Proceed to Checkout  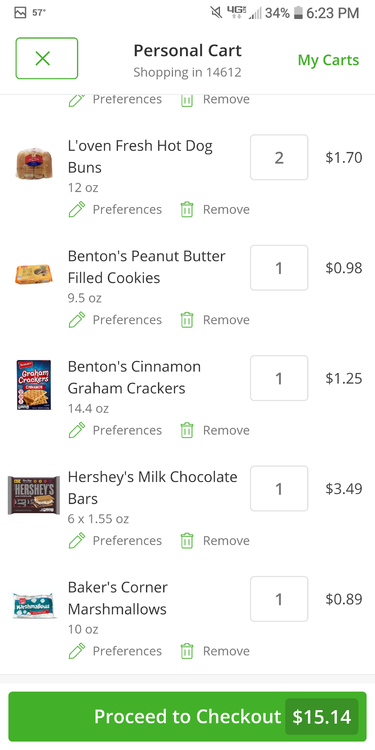tap(188, 717)
